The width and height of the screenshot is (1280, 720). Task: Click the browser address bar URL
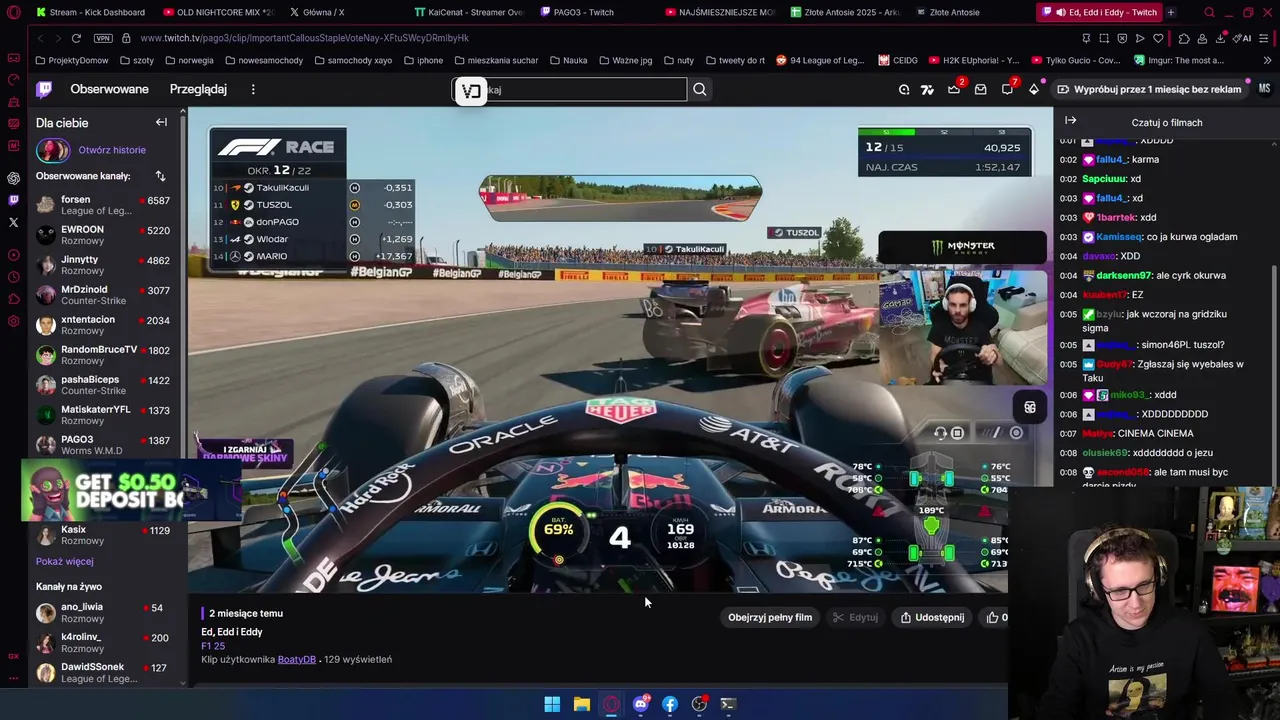click(x=304, y=38)
